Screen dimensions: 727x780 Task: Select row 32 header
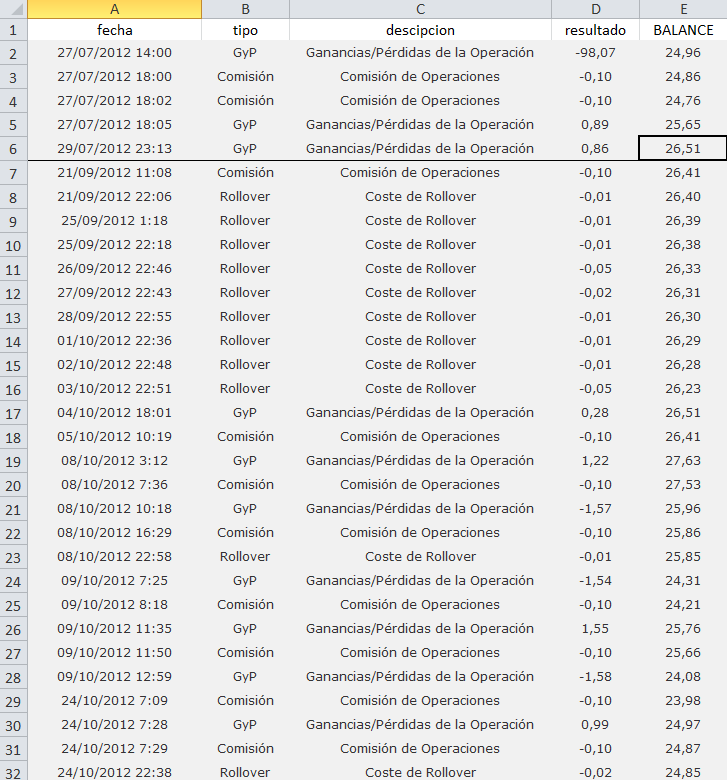click(13, 772)
